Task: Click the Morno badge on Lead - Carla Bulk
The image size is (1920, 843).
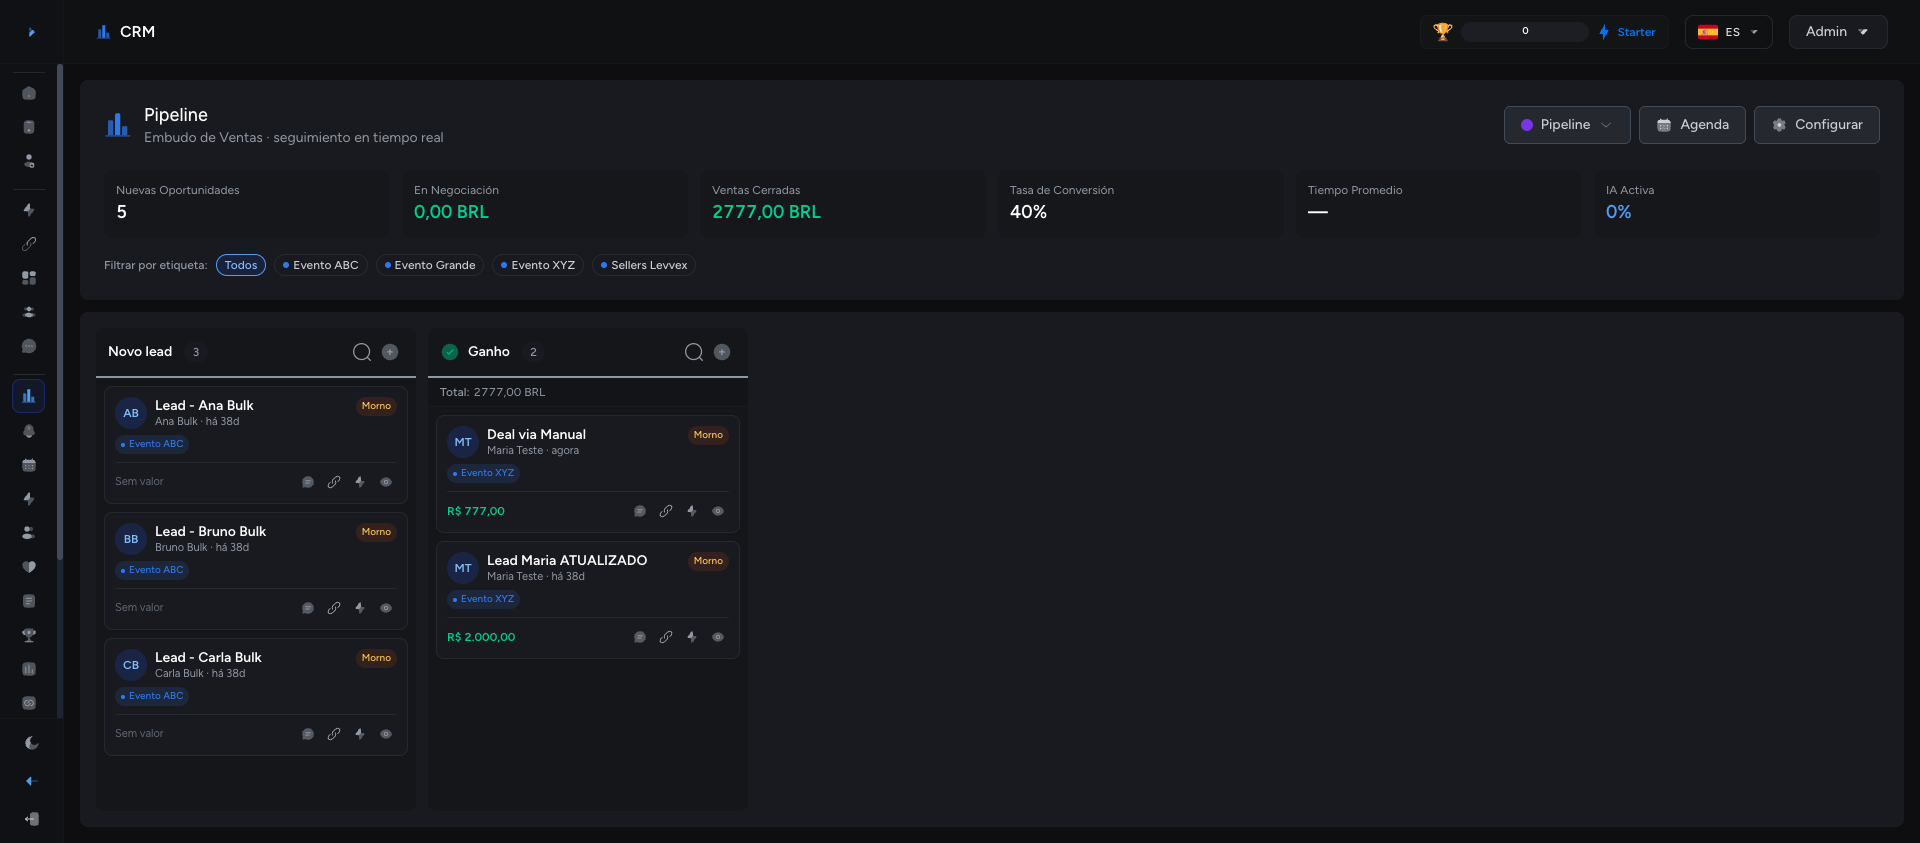Action: coord(376,658)
